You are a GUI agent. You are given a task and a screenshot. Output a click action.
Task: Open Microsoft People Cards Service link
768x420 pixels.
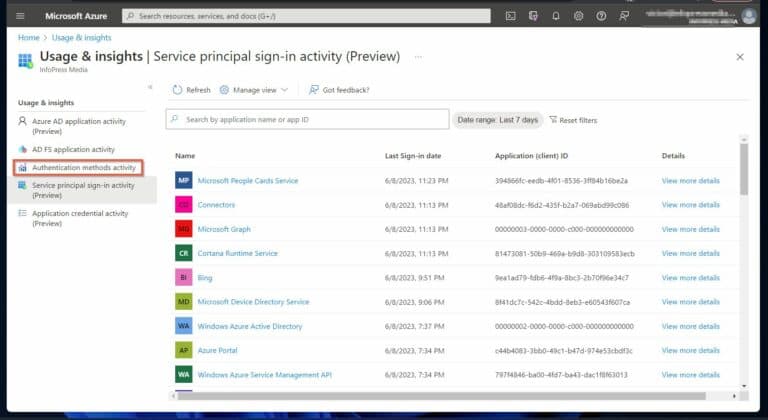click(248, 180)
